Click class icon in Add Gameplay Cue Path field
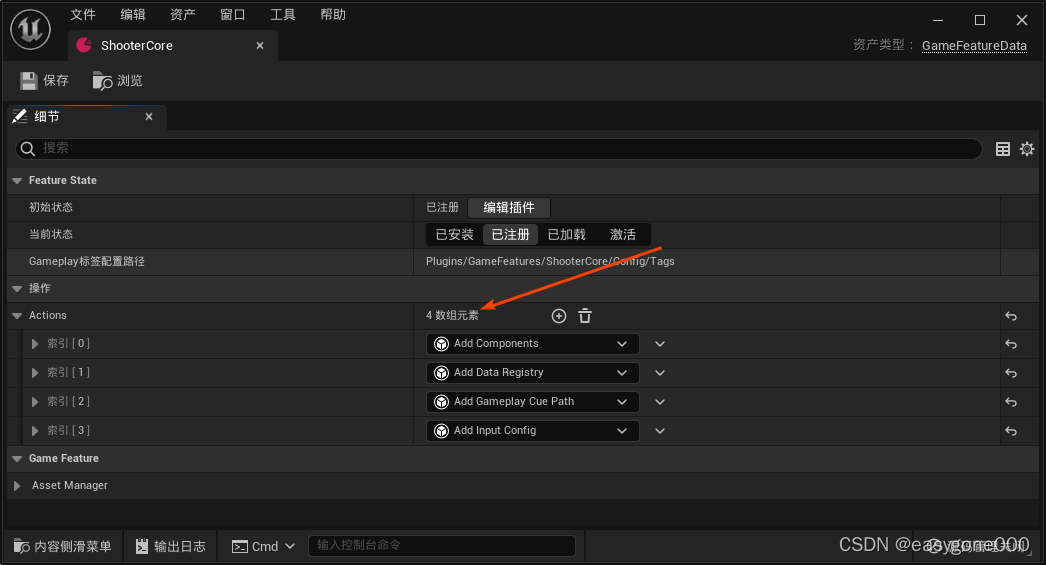Image resolution: width=1046 pixels, height=565 pixels. click(x=441, y=402)
